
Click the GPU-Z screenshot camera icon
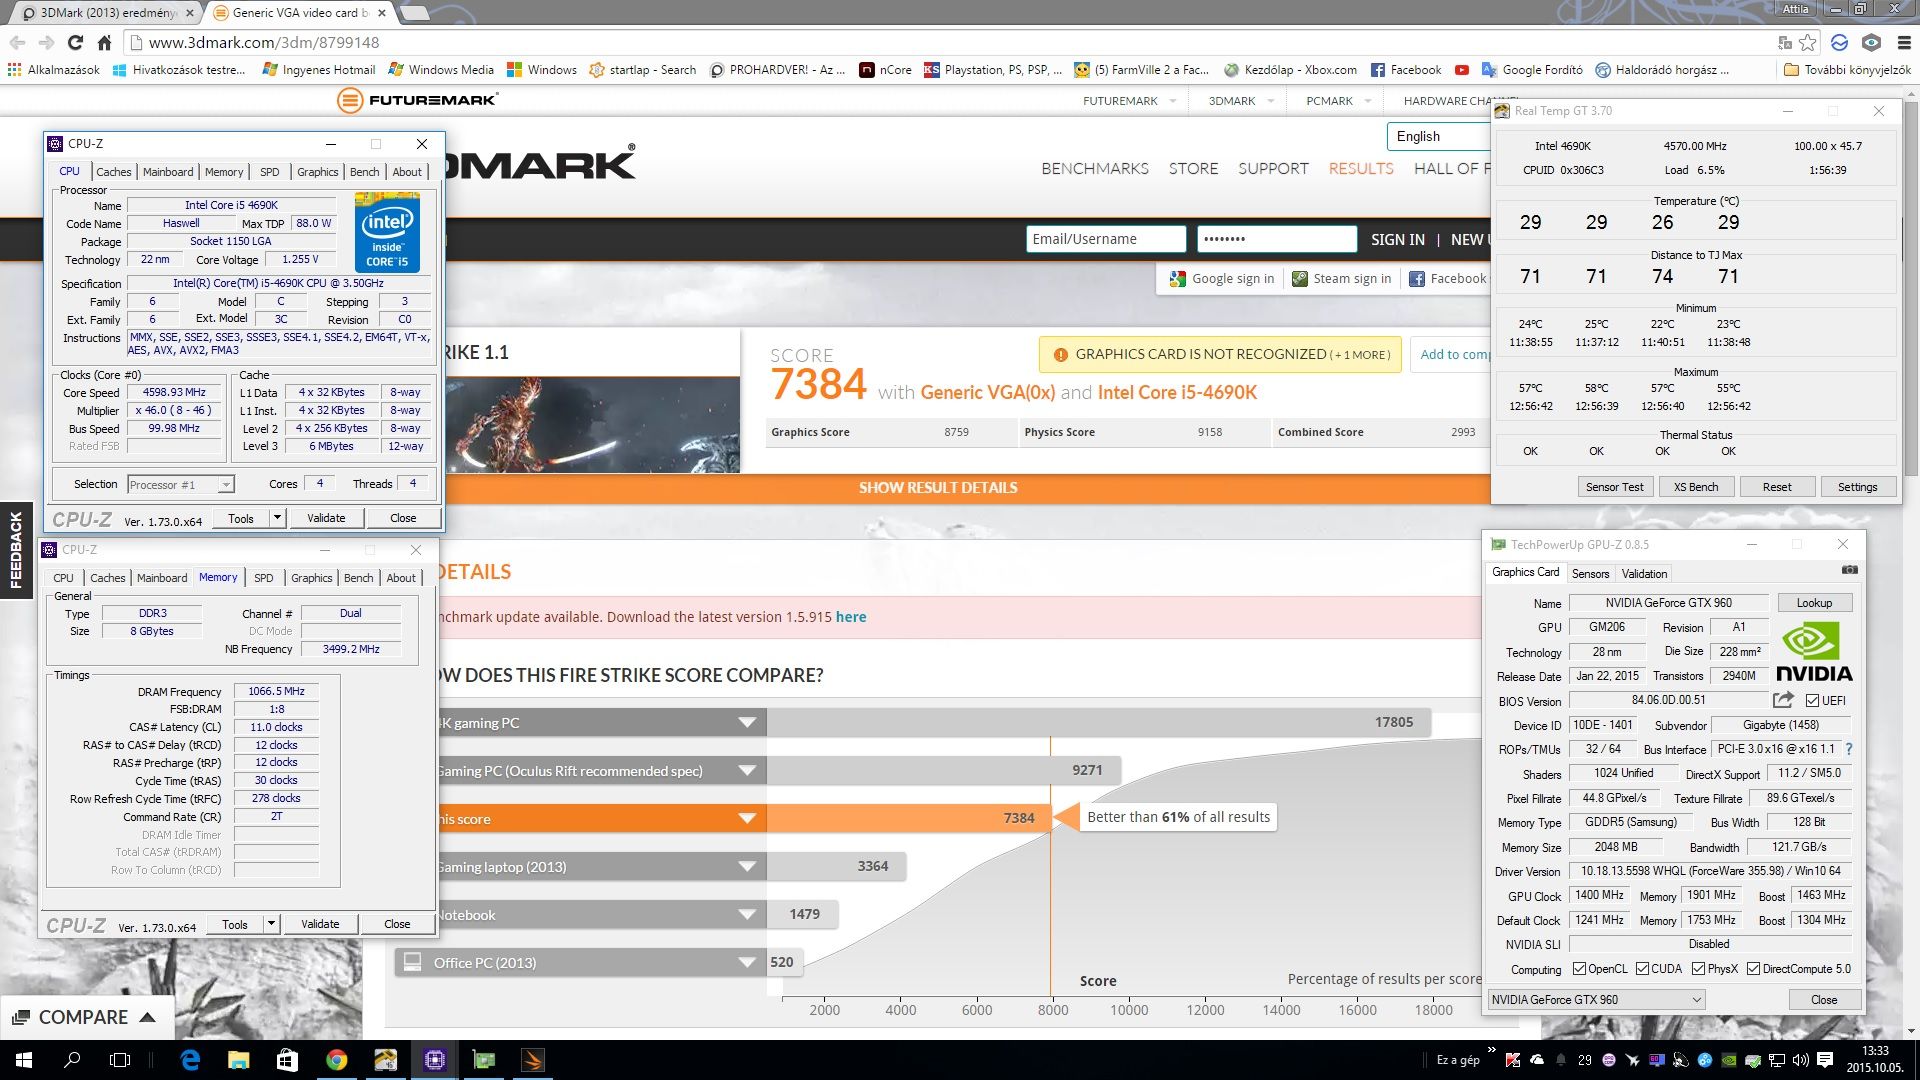(1849, 570)
